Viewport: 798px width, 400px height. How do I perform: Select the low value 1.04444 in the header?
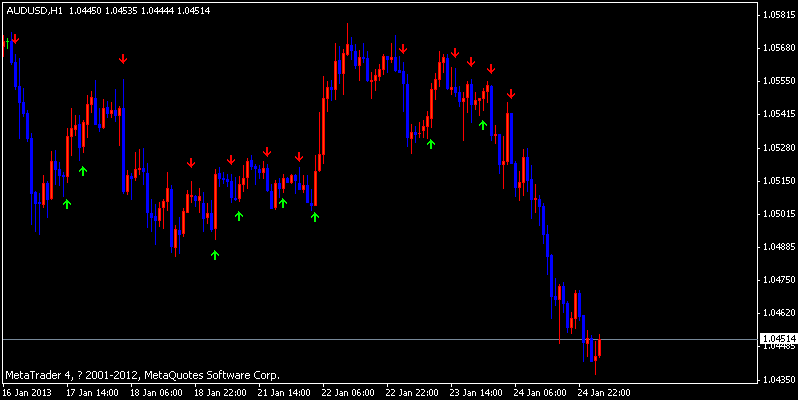(157, 10)
